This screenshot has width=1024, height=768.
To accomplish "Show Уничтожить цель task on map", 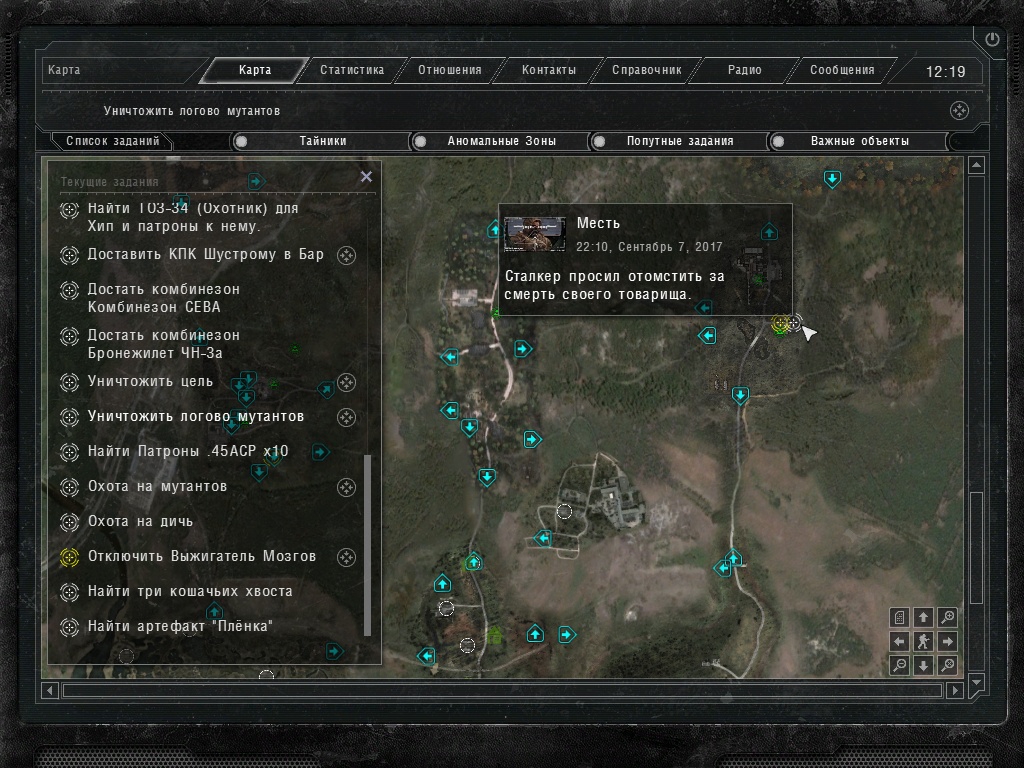I will click(346, 383).
